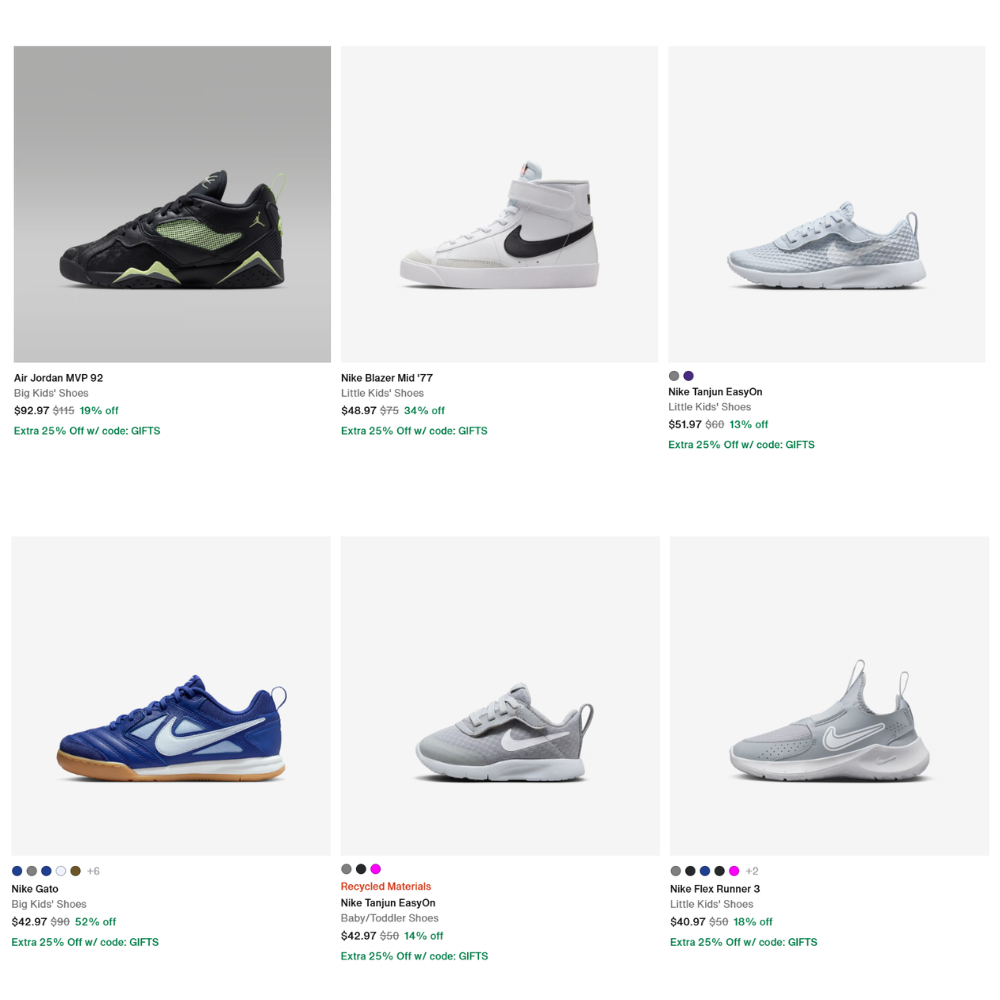Open the Nike Blazer Mid '77 product image
The image size is (1000, 1000).
499,204
